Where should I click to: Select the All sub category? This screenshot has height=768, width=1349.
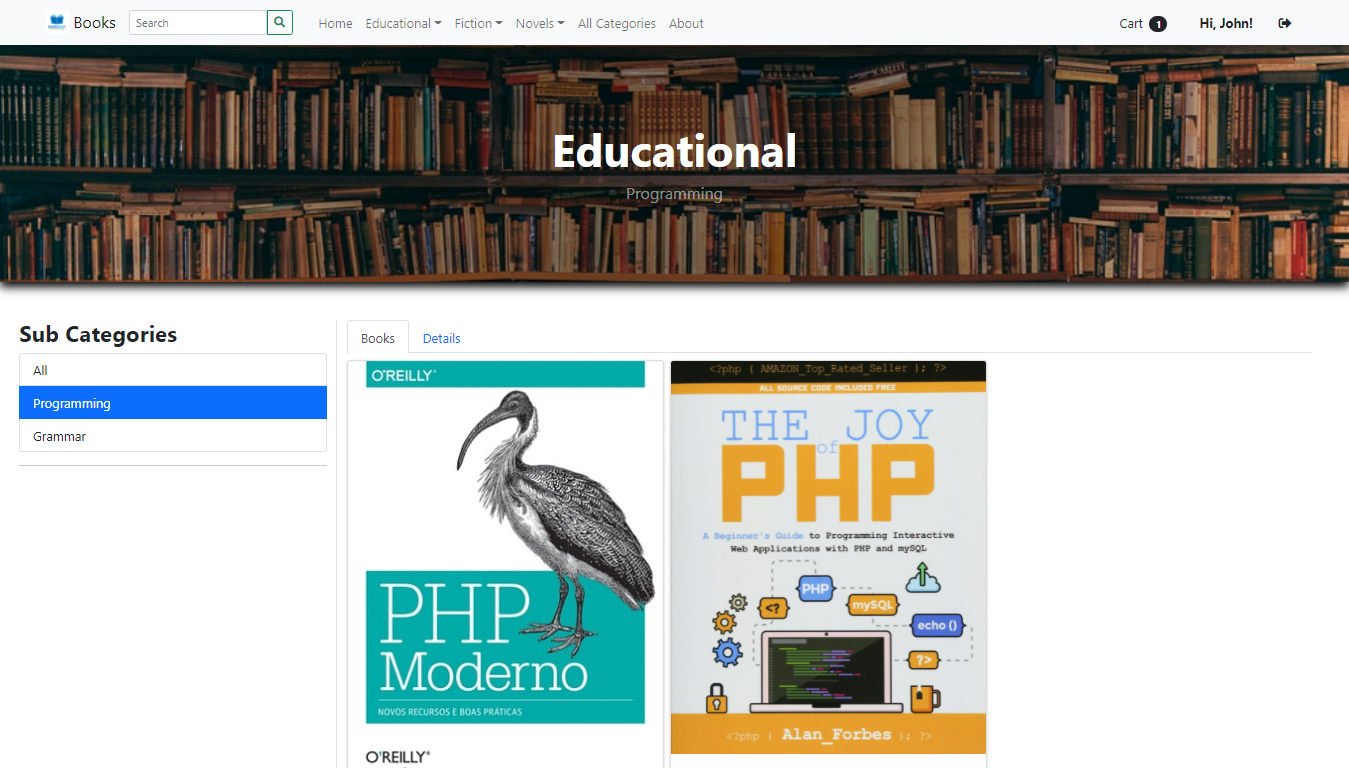click(173, 370)
